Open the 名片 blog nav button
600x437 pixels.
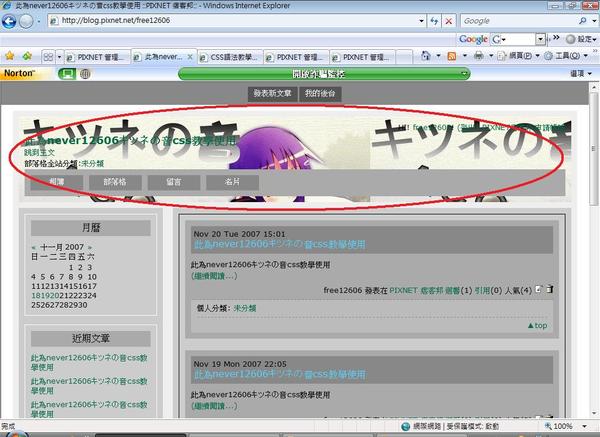click(x=232, y=182)
